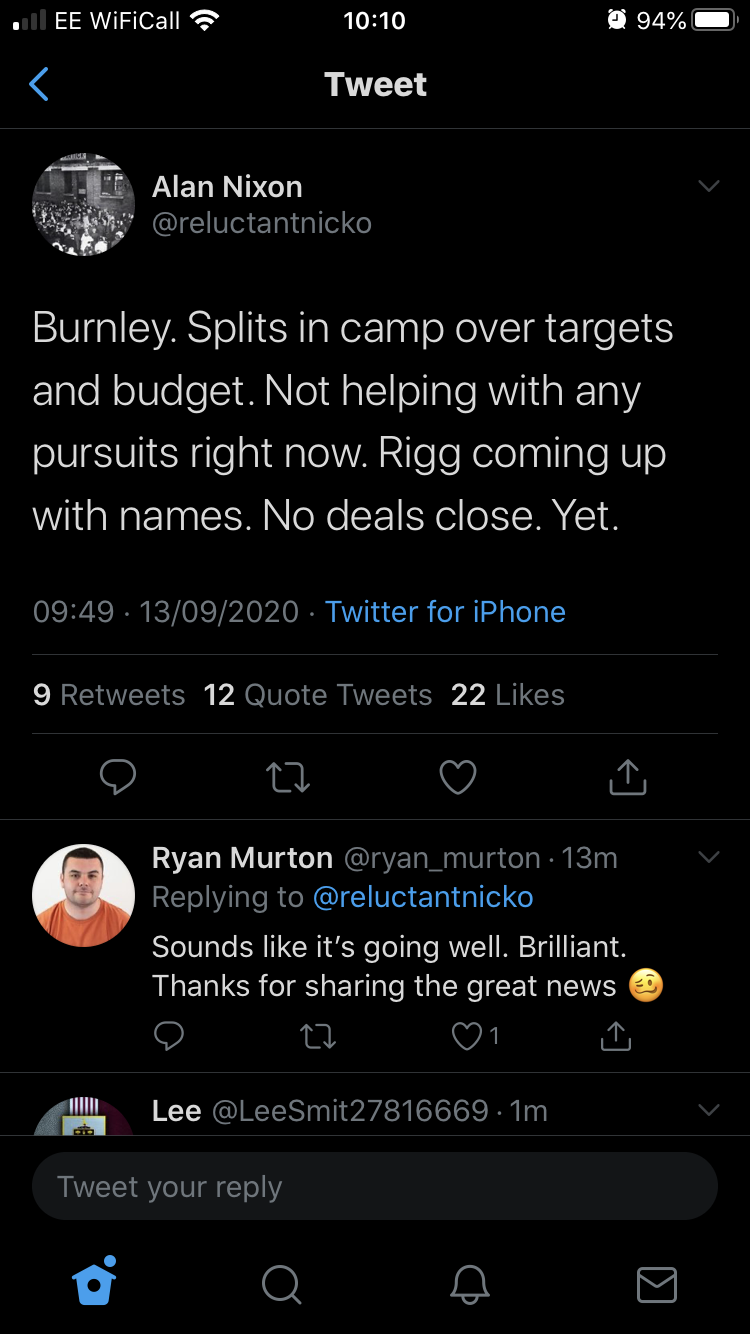Retweet Ryan Murton's reply
This screenshot has height=1334, width=750.
pos(318,1037)
